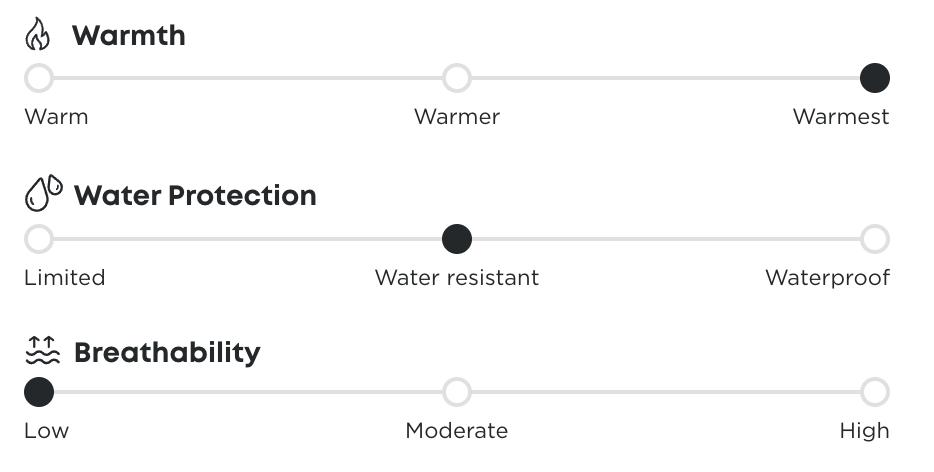Click the Water Protection heading
This screenshot has width=934, height=472.
click(195, 195)
